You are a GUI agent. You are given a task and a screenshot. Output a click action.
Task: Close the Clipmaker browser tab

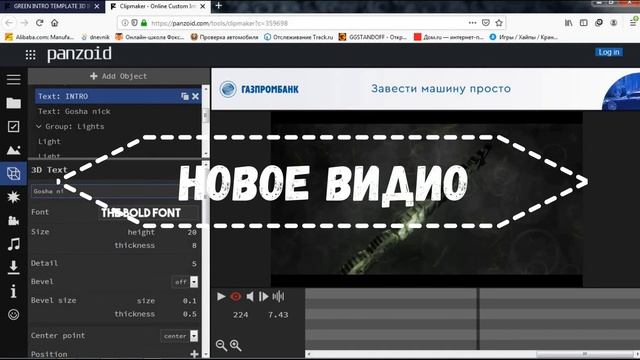point(202,6)
